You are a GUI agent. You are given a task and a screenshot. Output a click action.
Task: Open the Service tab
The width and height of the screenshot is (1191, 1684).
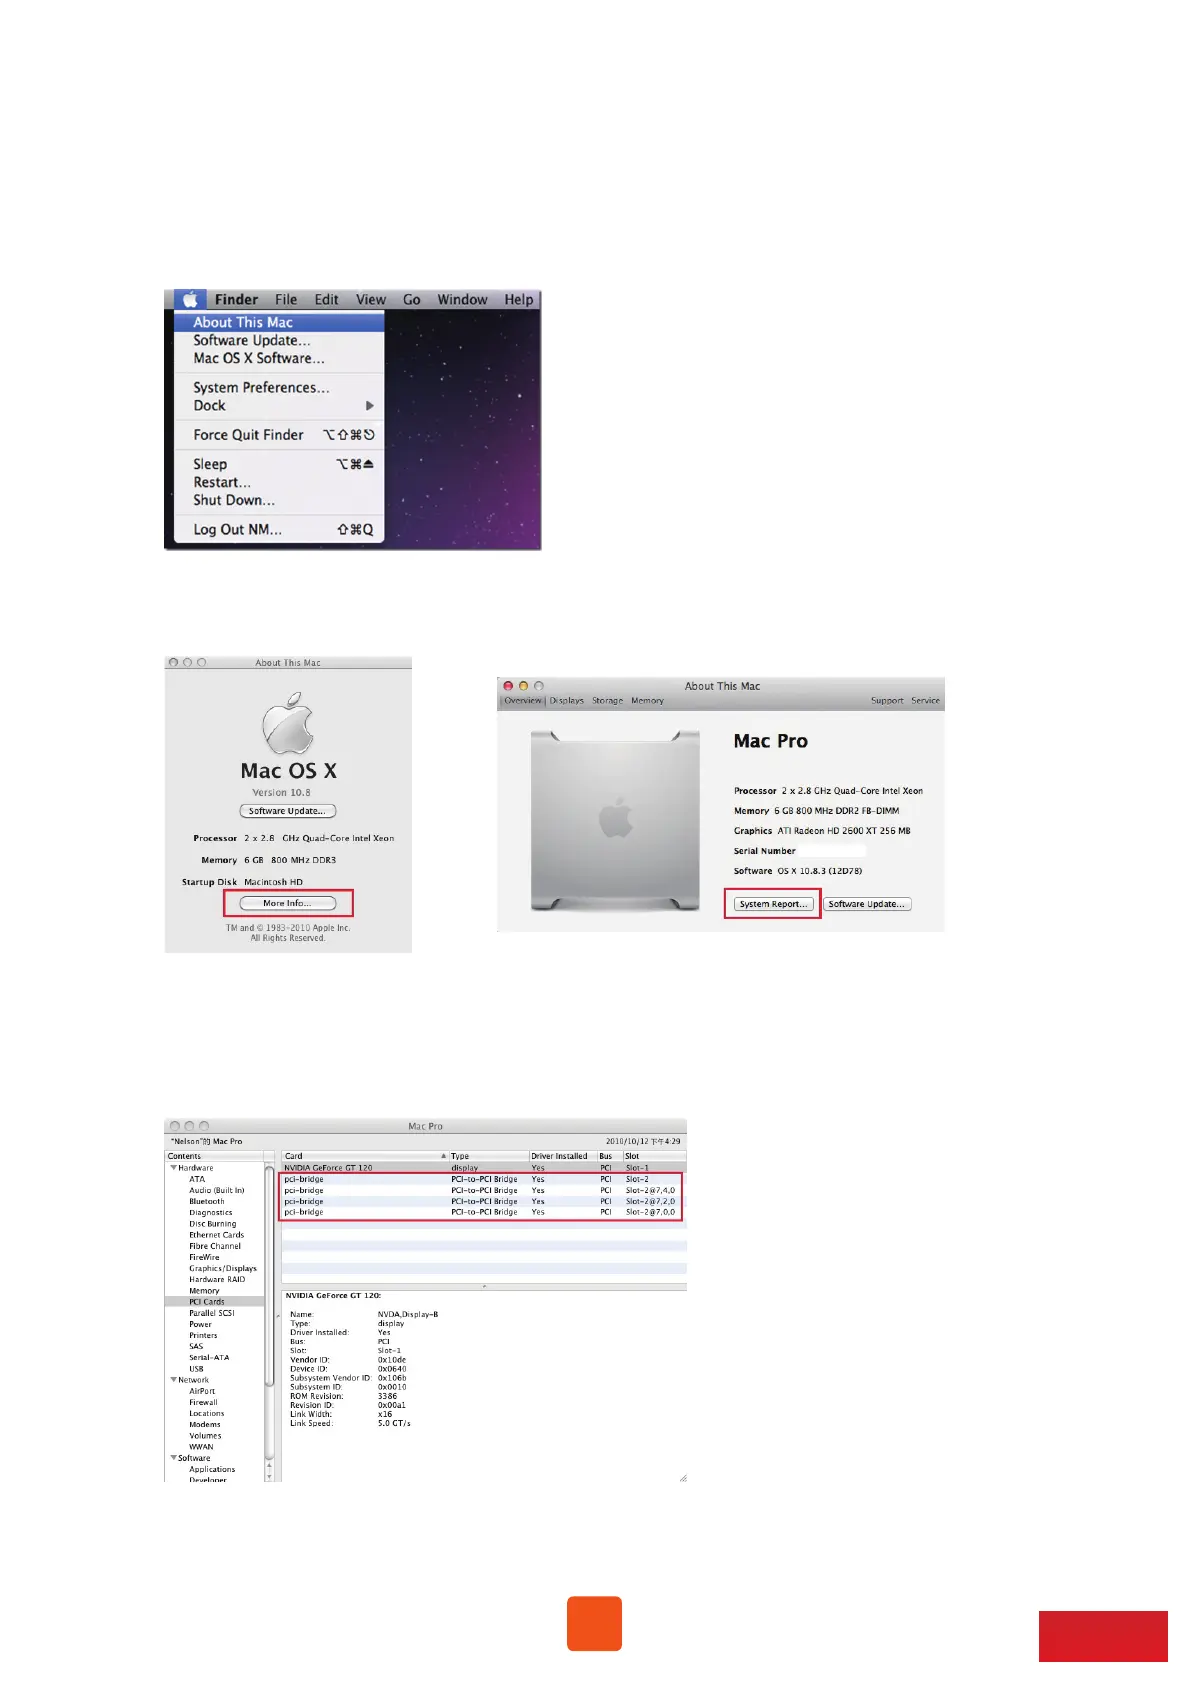click(x=926, y=701)
